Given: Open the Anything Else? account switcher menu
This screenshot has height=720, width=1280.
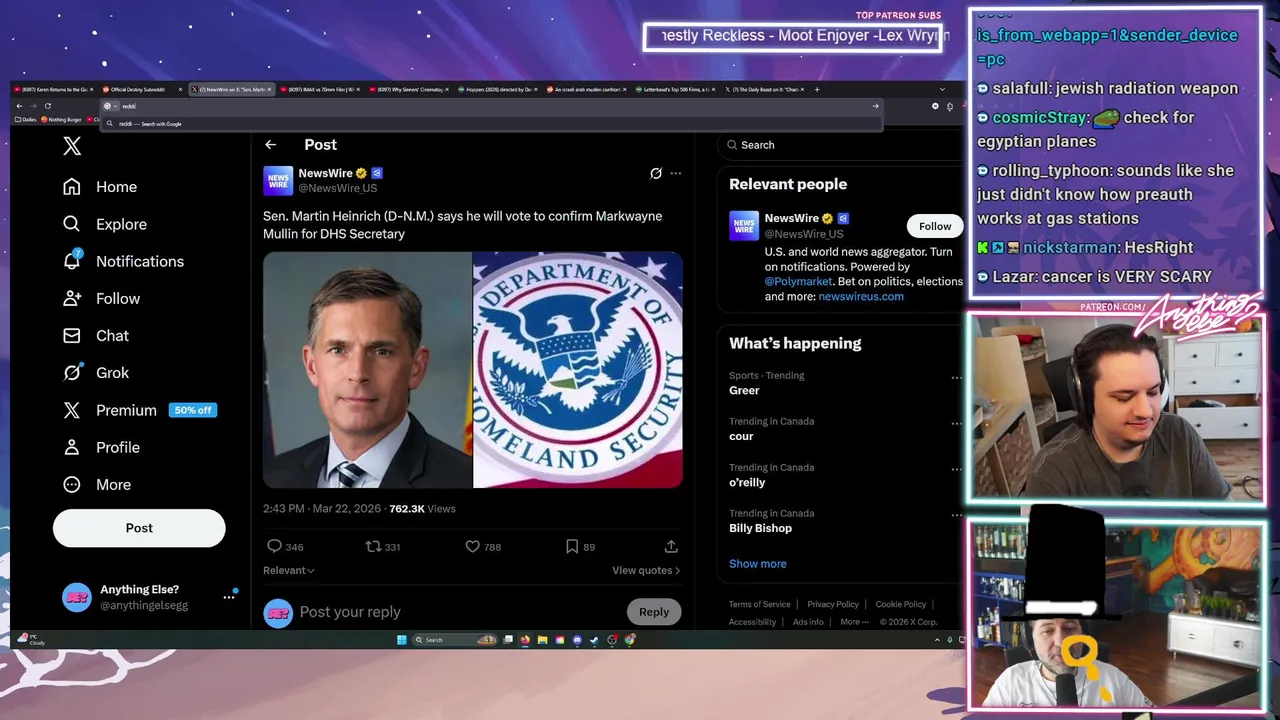Looking at the screenshot, I should click(x=150, y=597).
